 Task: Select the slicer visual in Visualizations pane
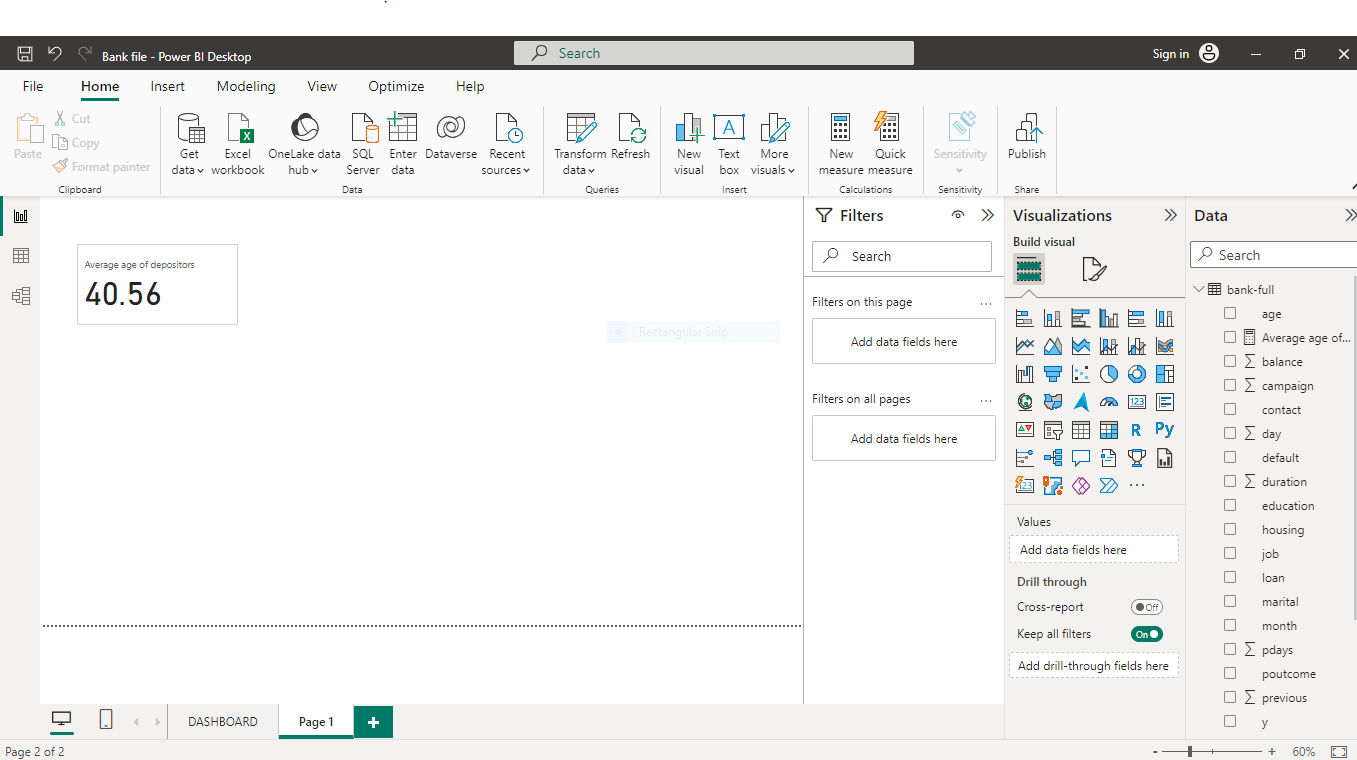click(x=1052, y=429)
